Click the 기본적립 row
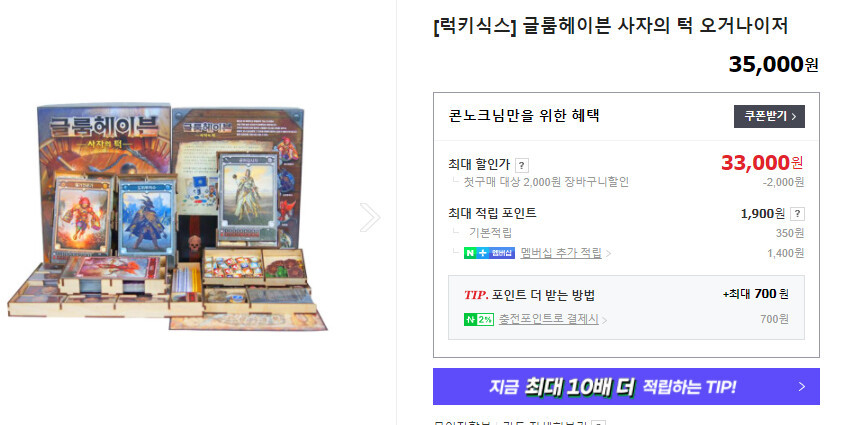Image resolution: width=854 pixels, height=425 pixels. tap(626, 233)
